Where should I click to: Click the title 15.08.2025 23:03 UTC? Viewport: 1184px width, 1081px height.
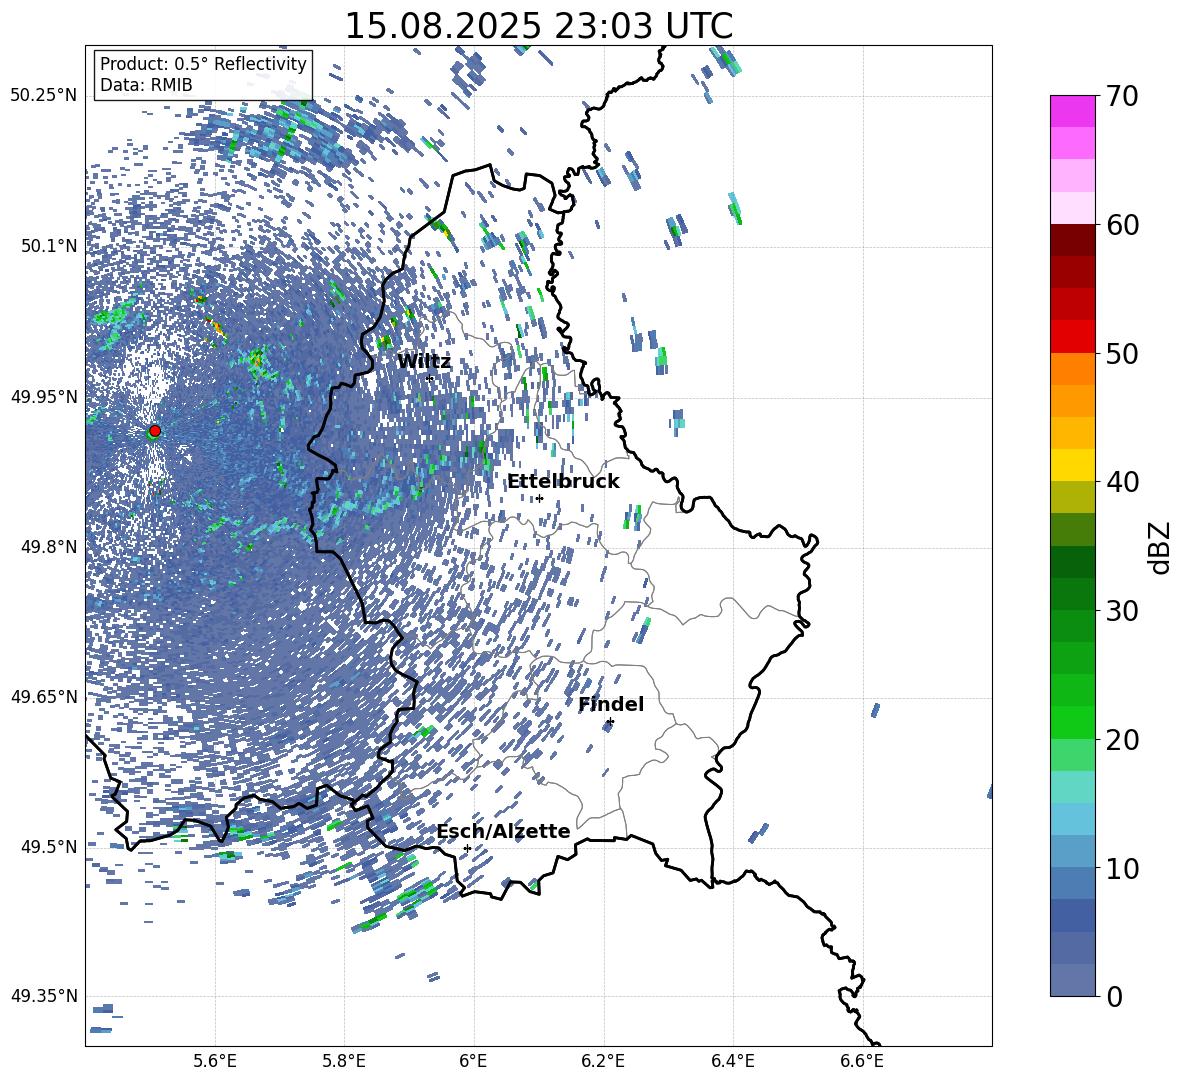tap(538, 26)
